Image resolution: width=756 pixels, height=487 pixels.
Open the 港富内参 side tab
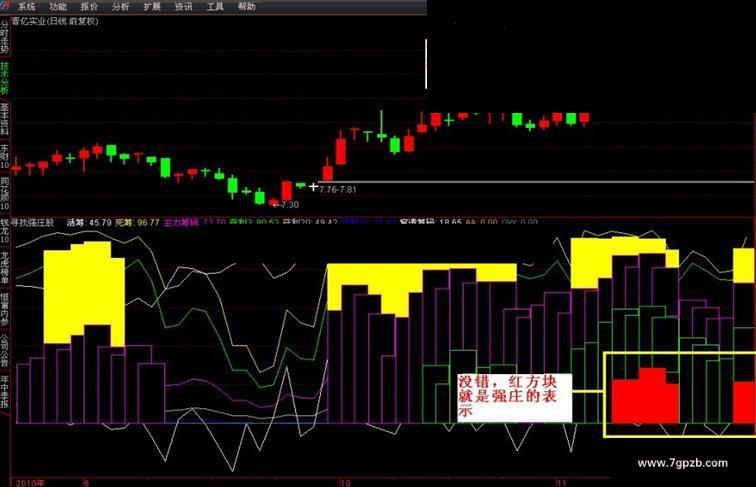(x=4, y=309)
